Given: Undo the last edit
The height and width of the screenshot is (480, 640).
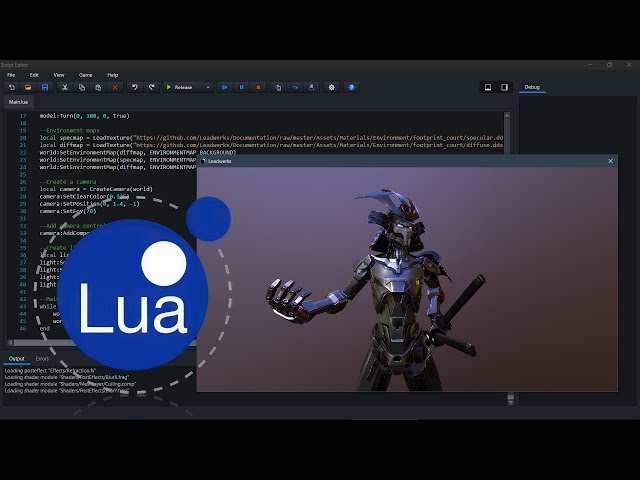Looking at the screenshot, I should coord(135,87).
